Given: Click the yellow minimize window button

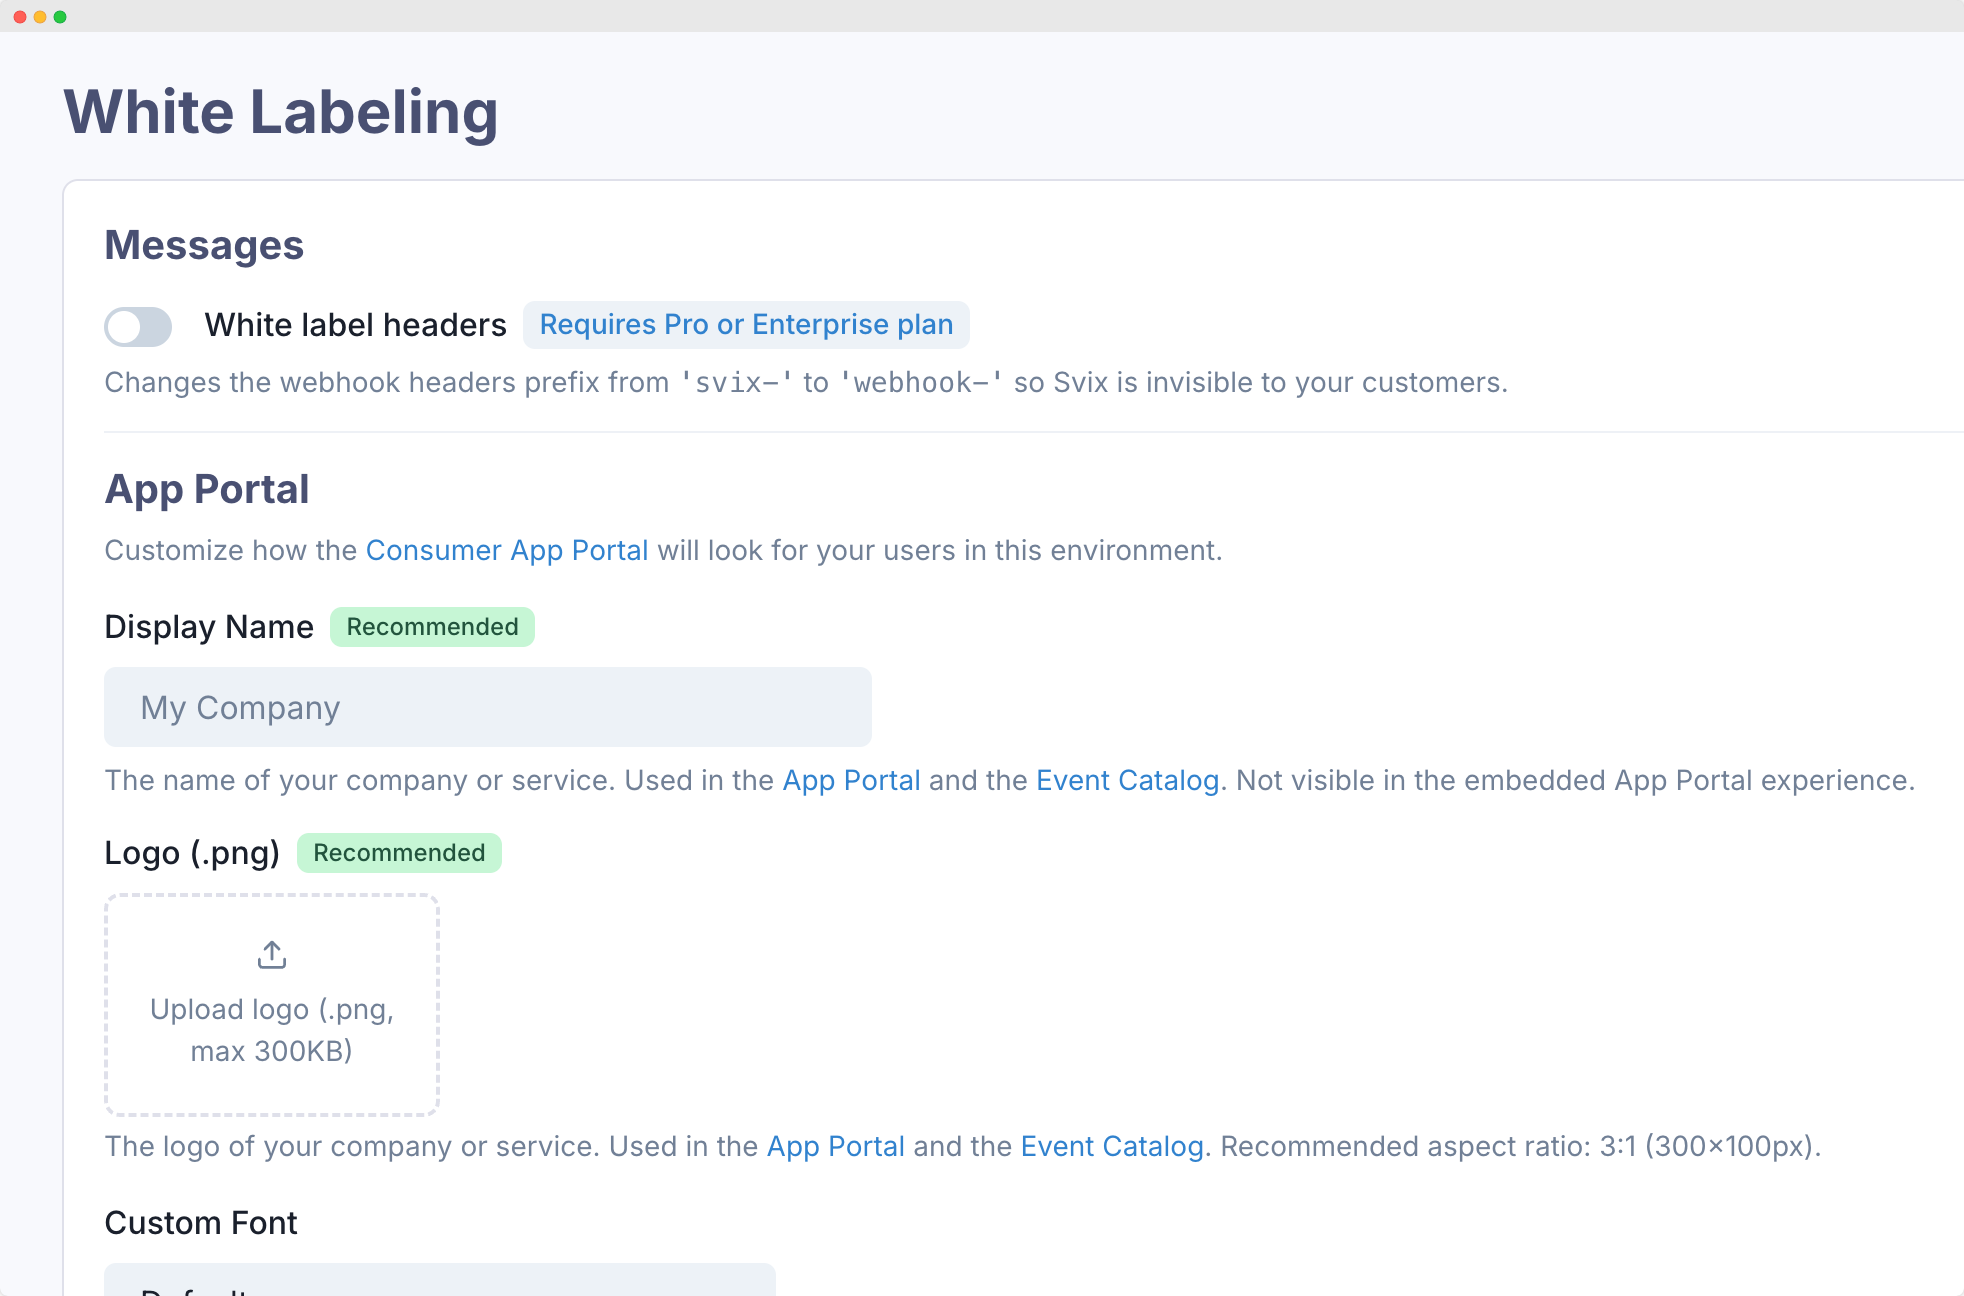Looking at the screenshot, I should [x=40, y=17].
